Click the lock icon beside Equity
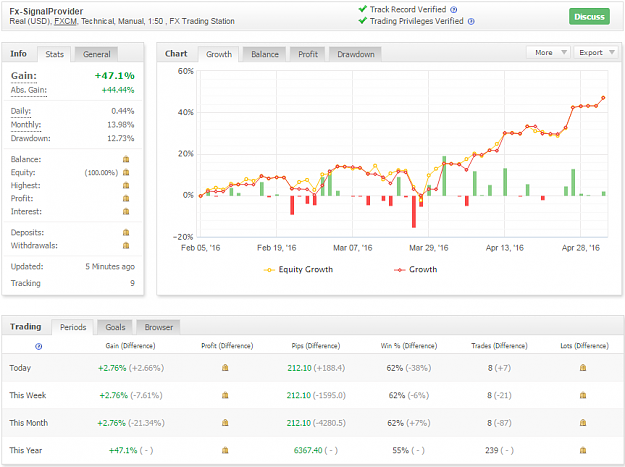Viewport: 625px width, 467px height. [126, 172]
